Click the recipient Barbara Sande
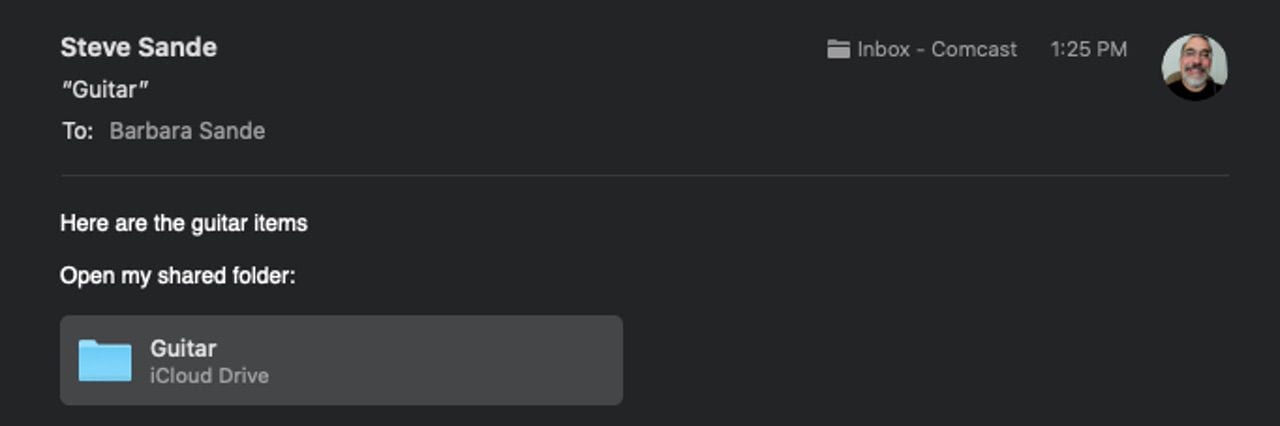Screen dimensions: 1280x426 tap(187, 131)
